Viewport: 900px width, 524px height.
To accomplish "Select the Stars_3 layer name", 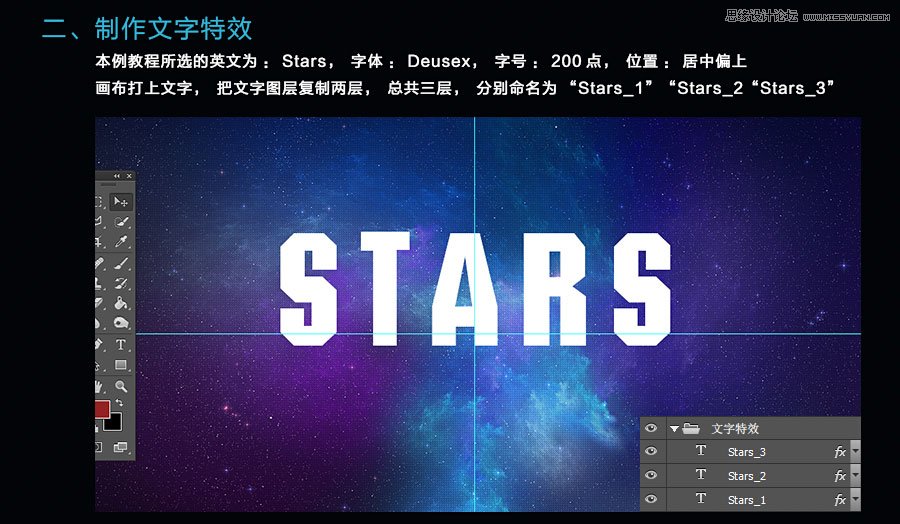I will [x=747, y=452].
